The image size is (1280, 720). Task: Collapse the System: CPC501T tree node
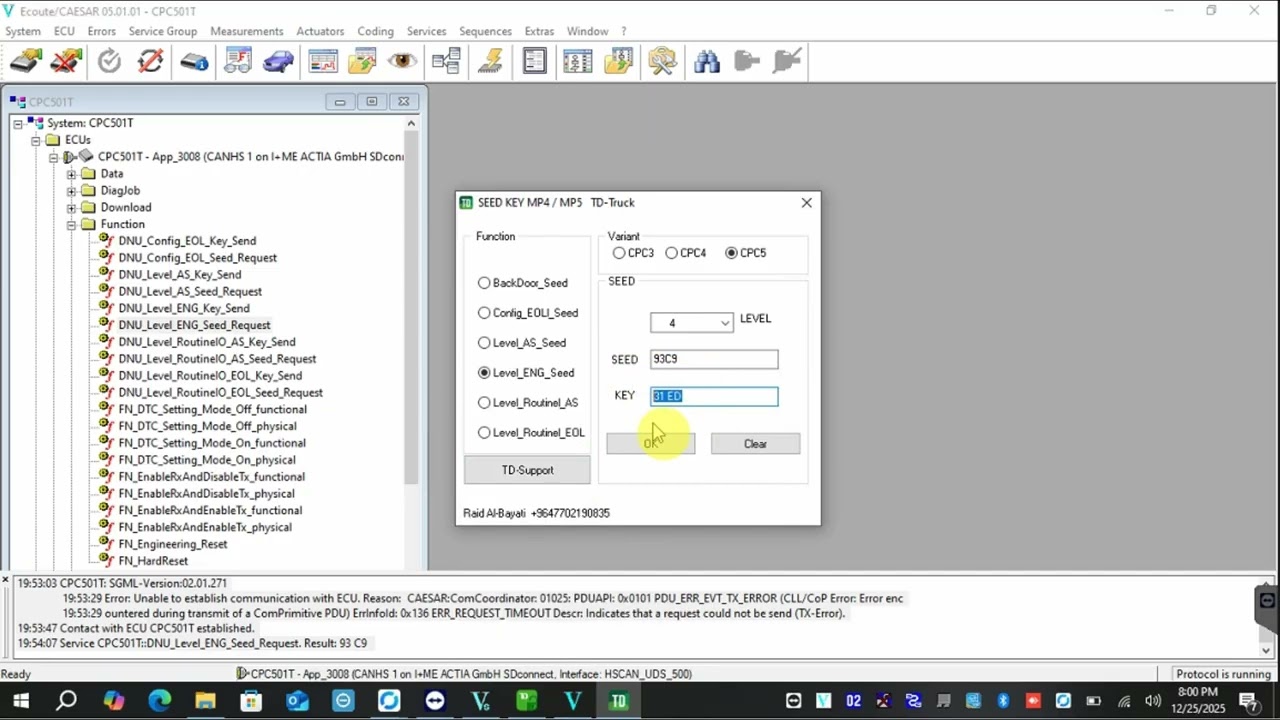tap(18, 123)
